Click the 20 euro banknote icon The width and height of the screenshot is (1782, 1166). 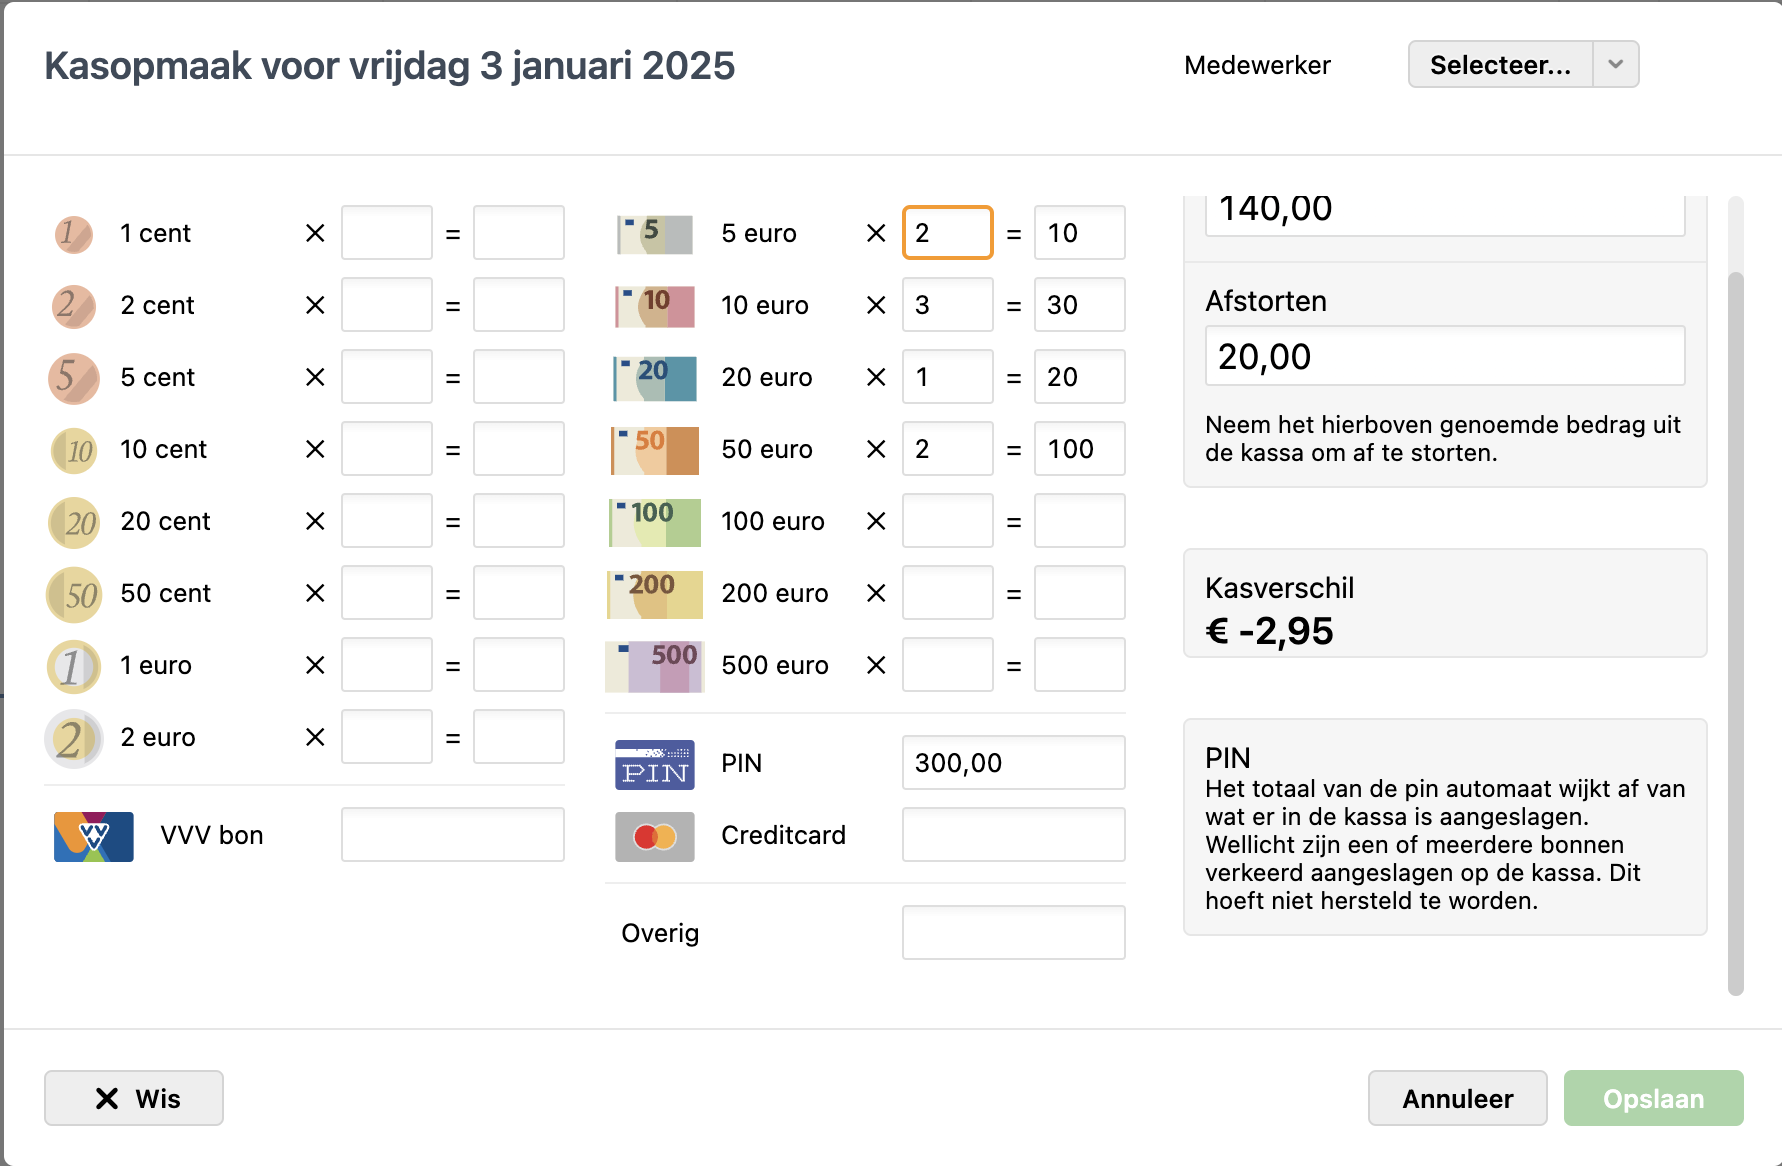[654, 378]
